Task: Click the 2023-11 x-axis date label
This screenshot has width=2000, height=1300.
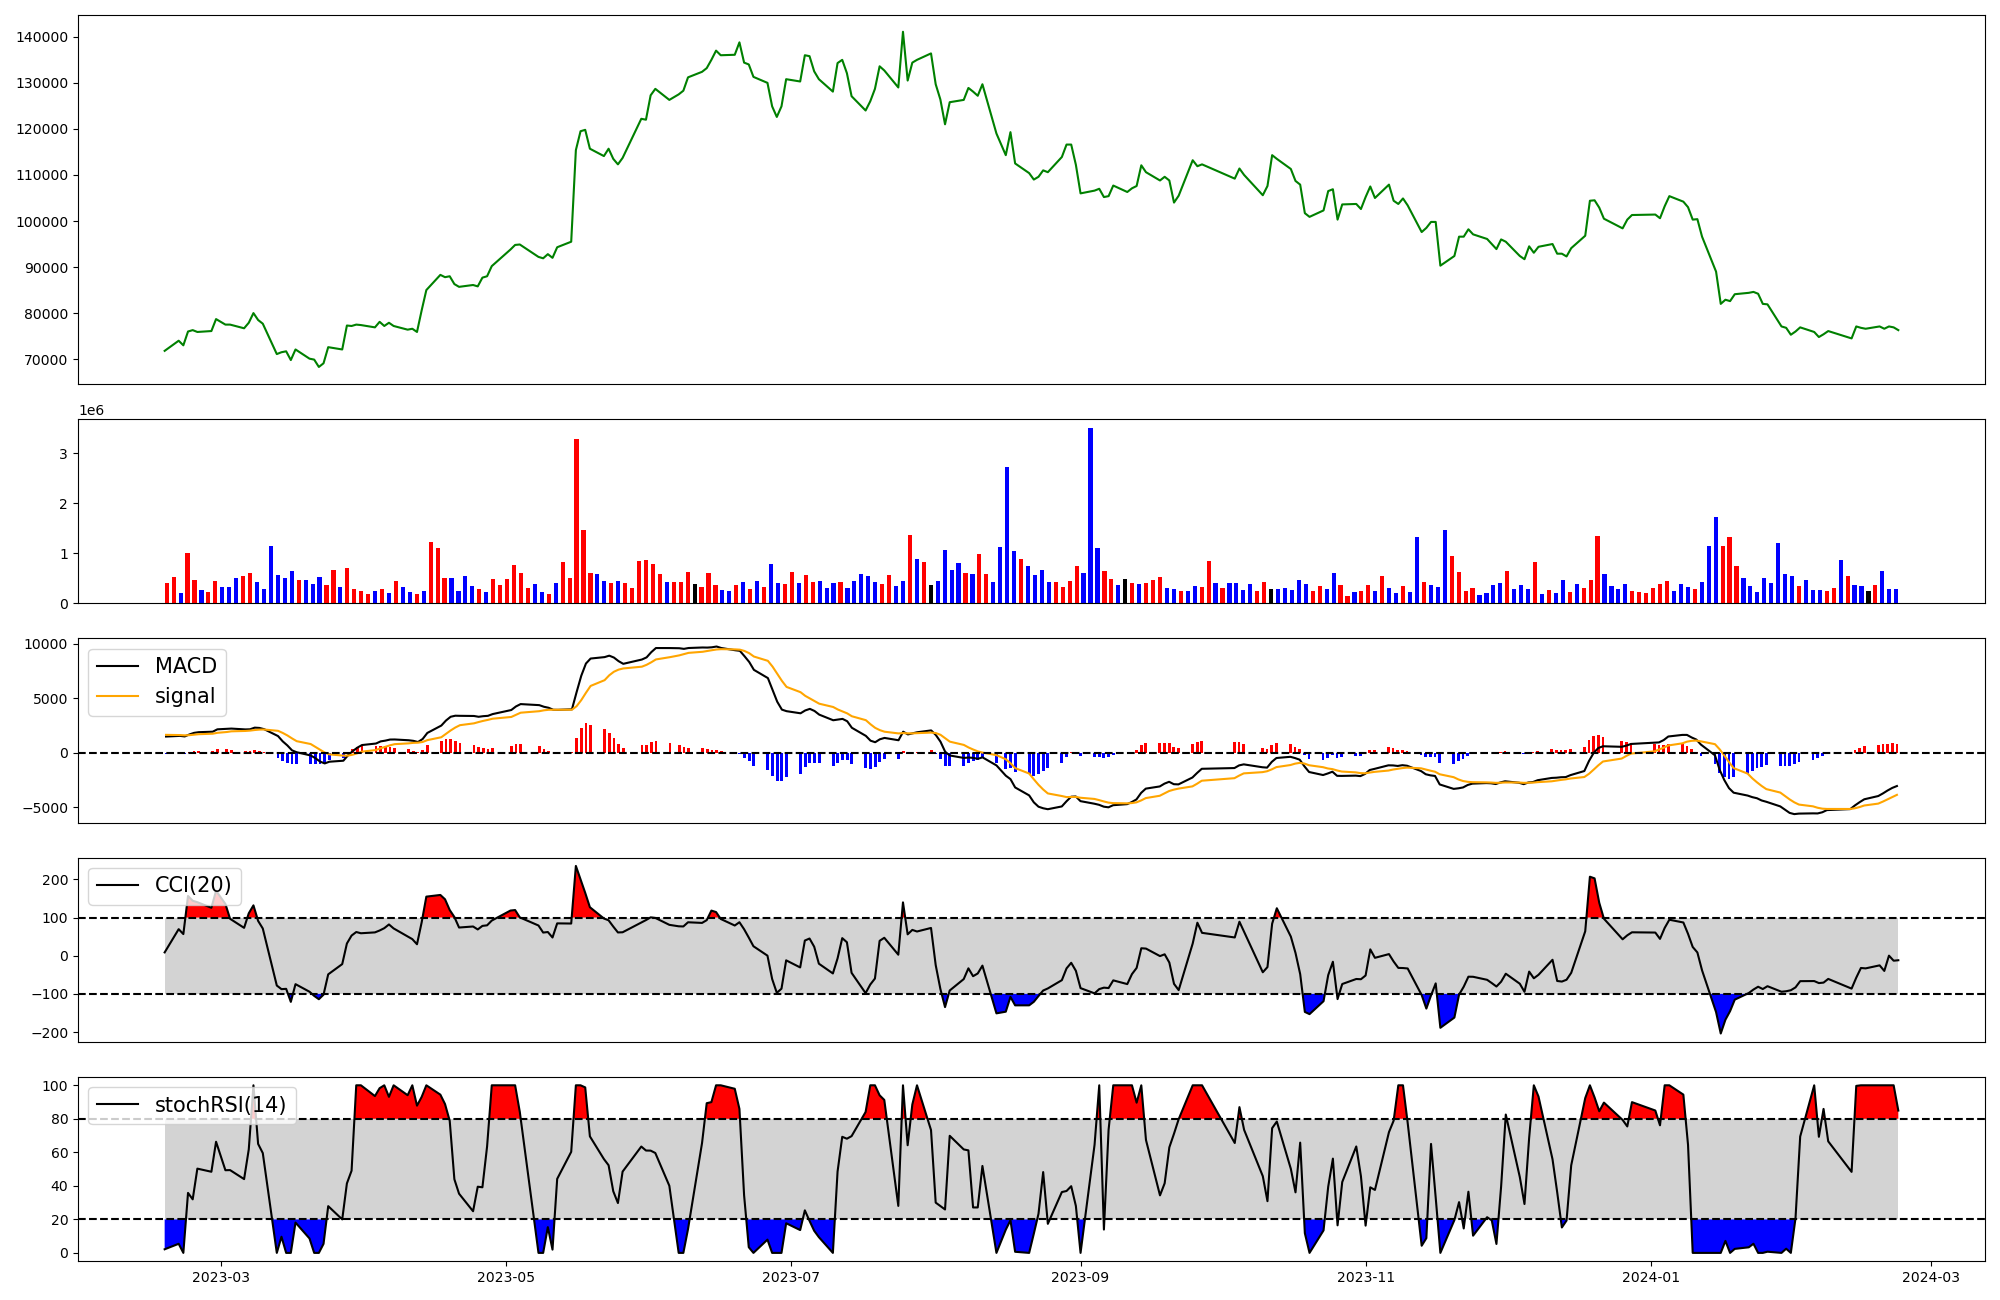Action: [x=1366, y=1277]
